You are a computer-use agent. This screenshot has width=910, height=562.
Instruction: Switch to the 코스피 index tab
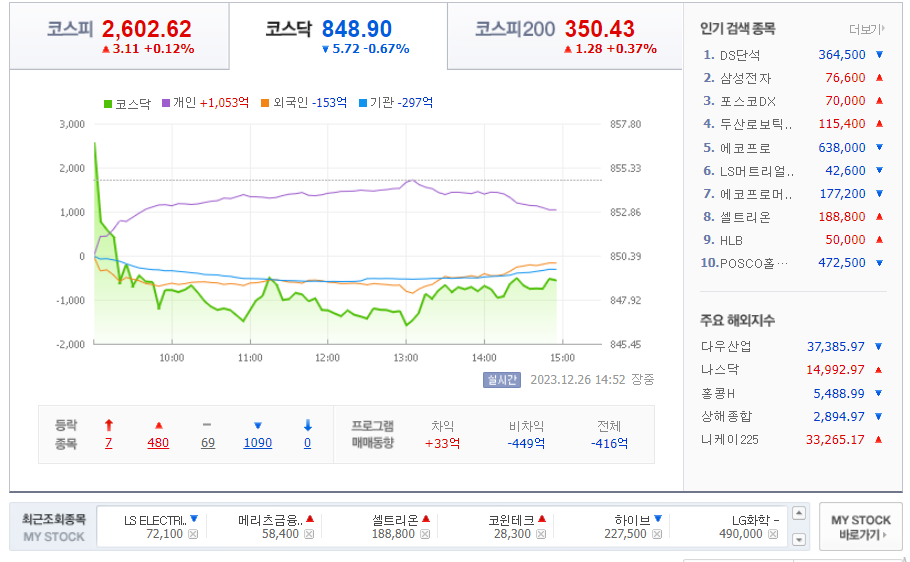tap(120, 36)
